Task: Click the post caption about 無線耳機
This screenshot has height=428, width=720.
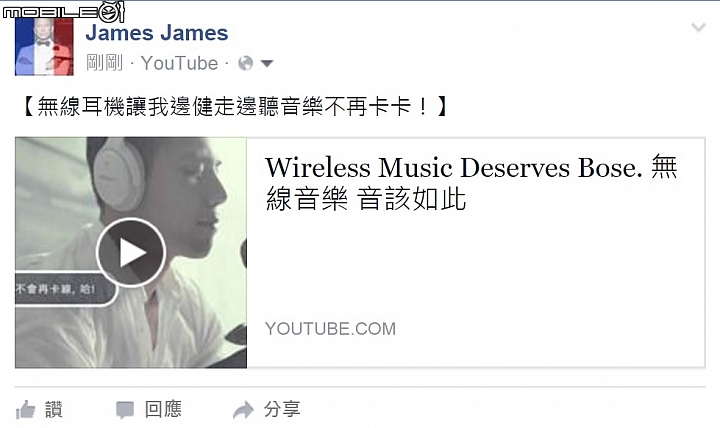Action: (x=234, y=107)
